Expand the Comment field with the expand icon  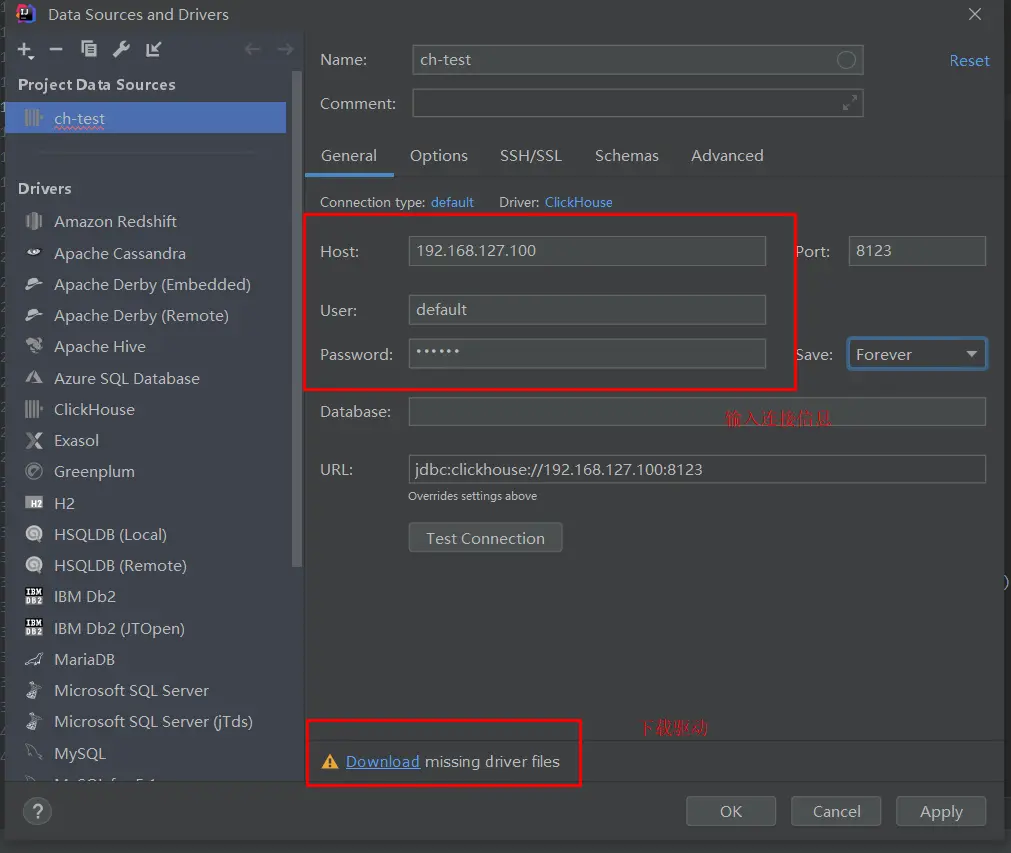pyautogui.click(x=850, y=103)
